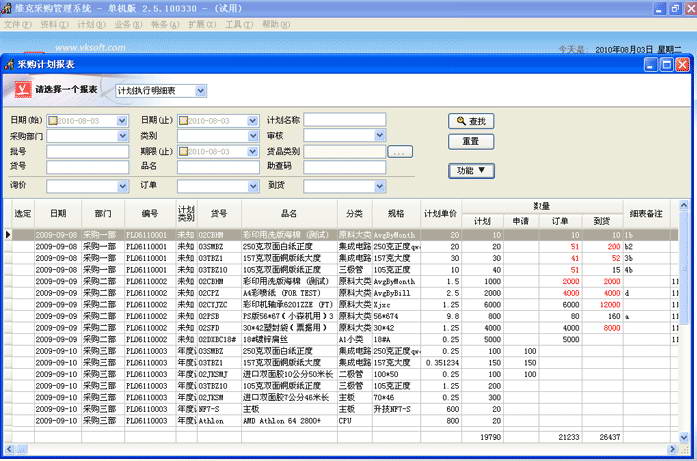Click the total 26437 in footer row

(x=609, y=437)
